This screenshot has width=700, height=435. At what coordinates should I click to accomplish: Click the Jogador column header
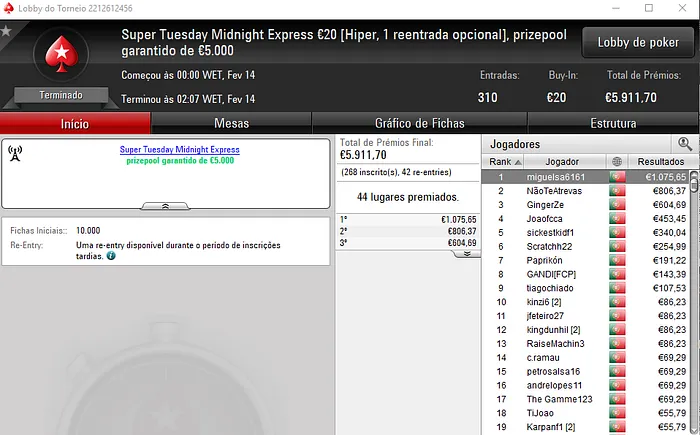tap(562, 161)
